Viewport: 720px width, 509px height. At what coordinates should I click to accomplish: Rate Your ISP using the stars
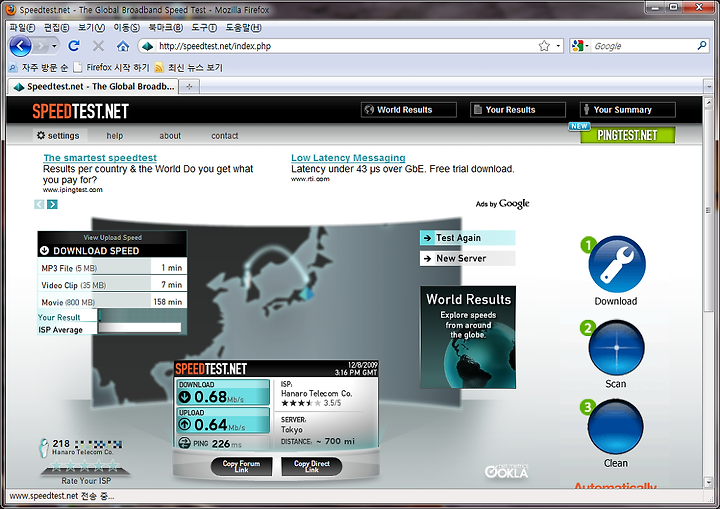(85, 467)
